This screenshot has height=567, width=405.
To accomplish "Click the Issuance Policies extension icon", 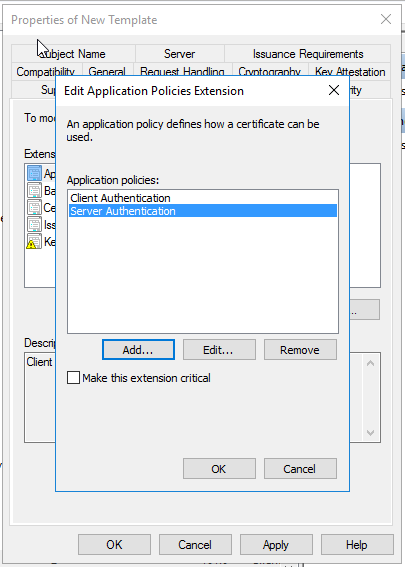I will 34,224.
